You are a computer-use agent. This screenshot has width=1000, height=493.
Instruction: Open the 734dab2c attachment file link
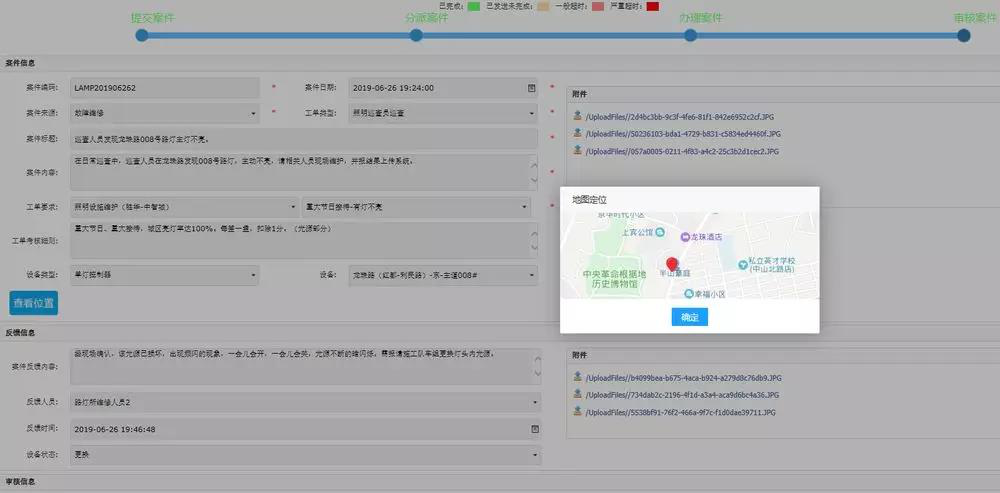tap(663, 395)
